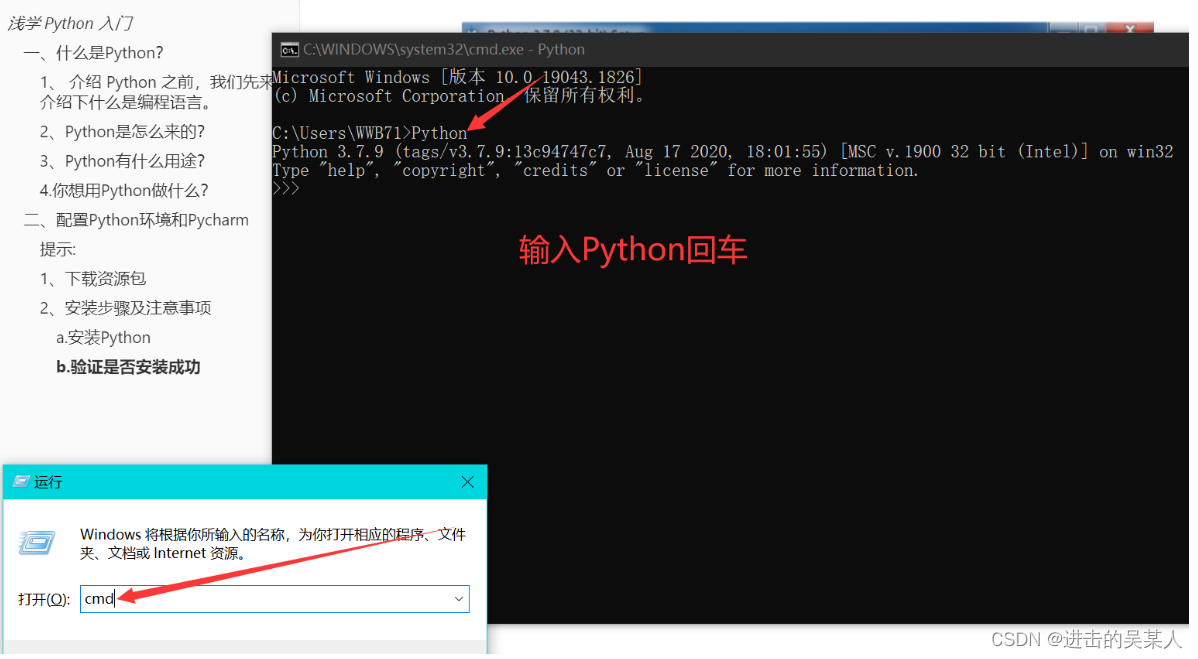Screen dimensions: 1198x659
Task: Click the Python 3.7.9 version line
Action: click(x=722, y=152)
